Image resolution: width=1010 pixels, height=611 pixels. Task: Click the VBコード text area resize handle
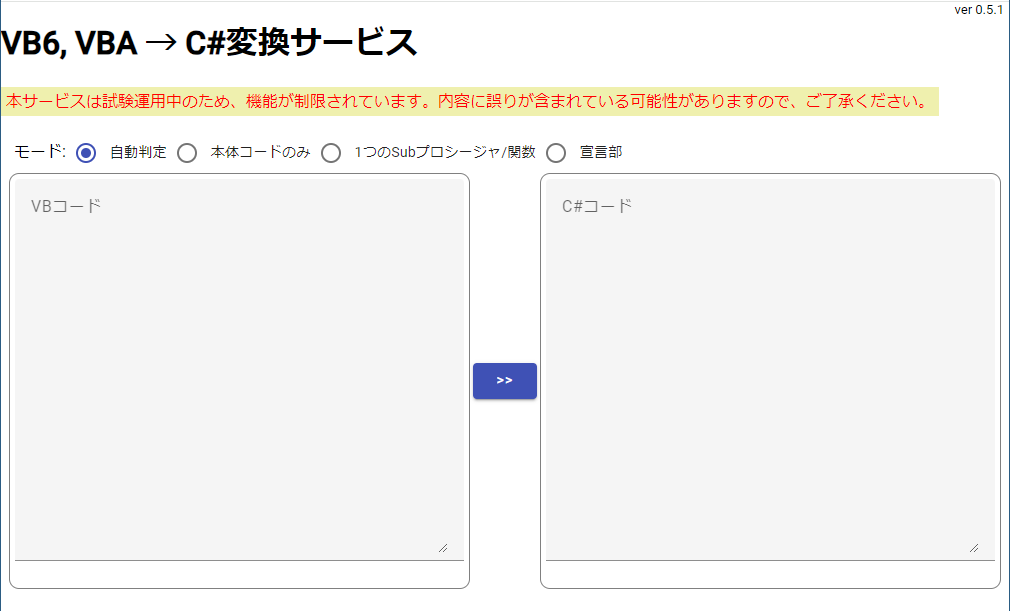[443, 548]
